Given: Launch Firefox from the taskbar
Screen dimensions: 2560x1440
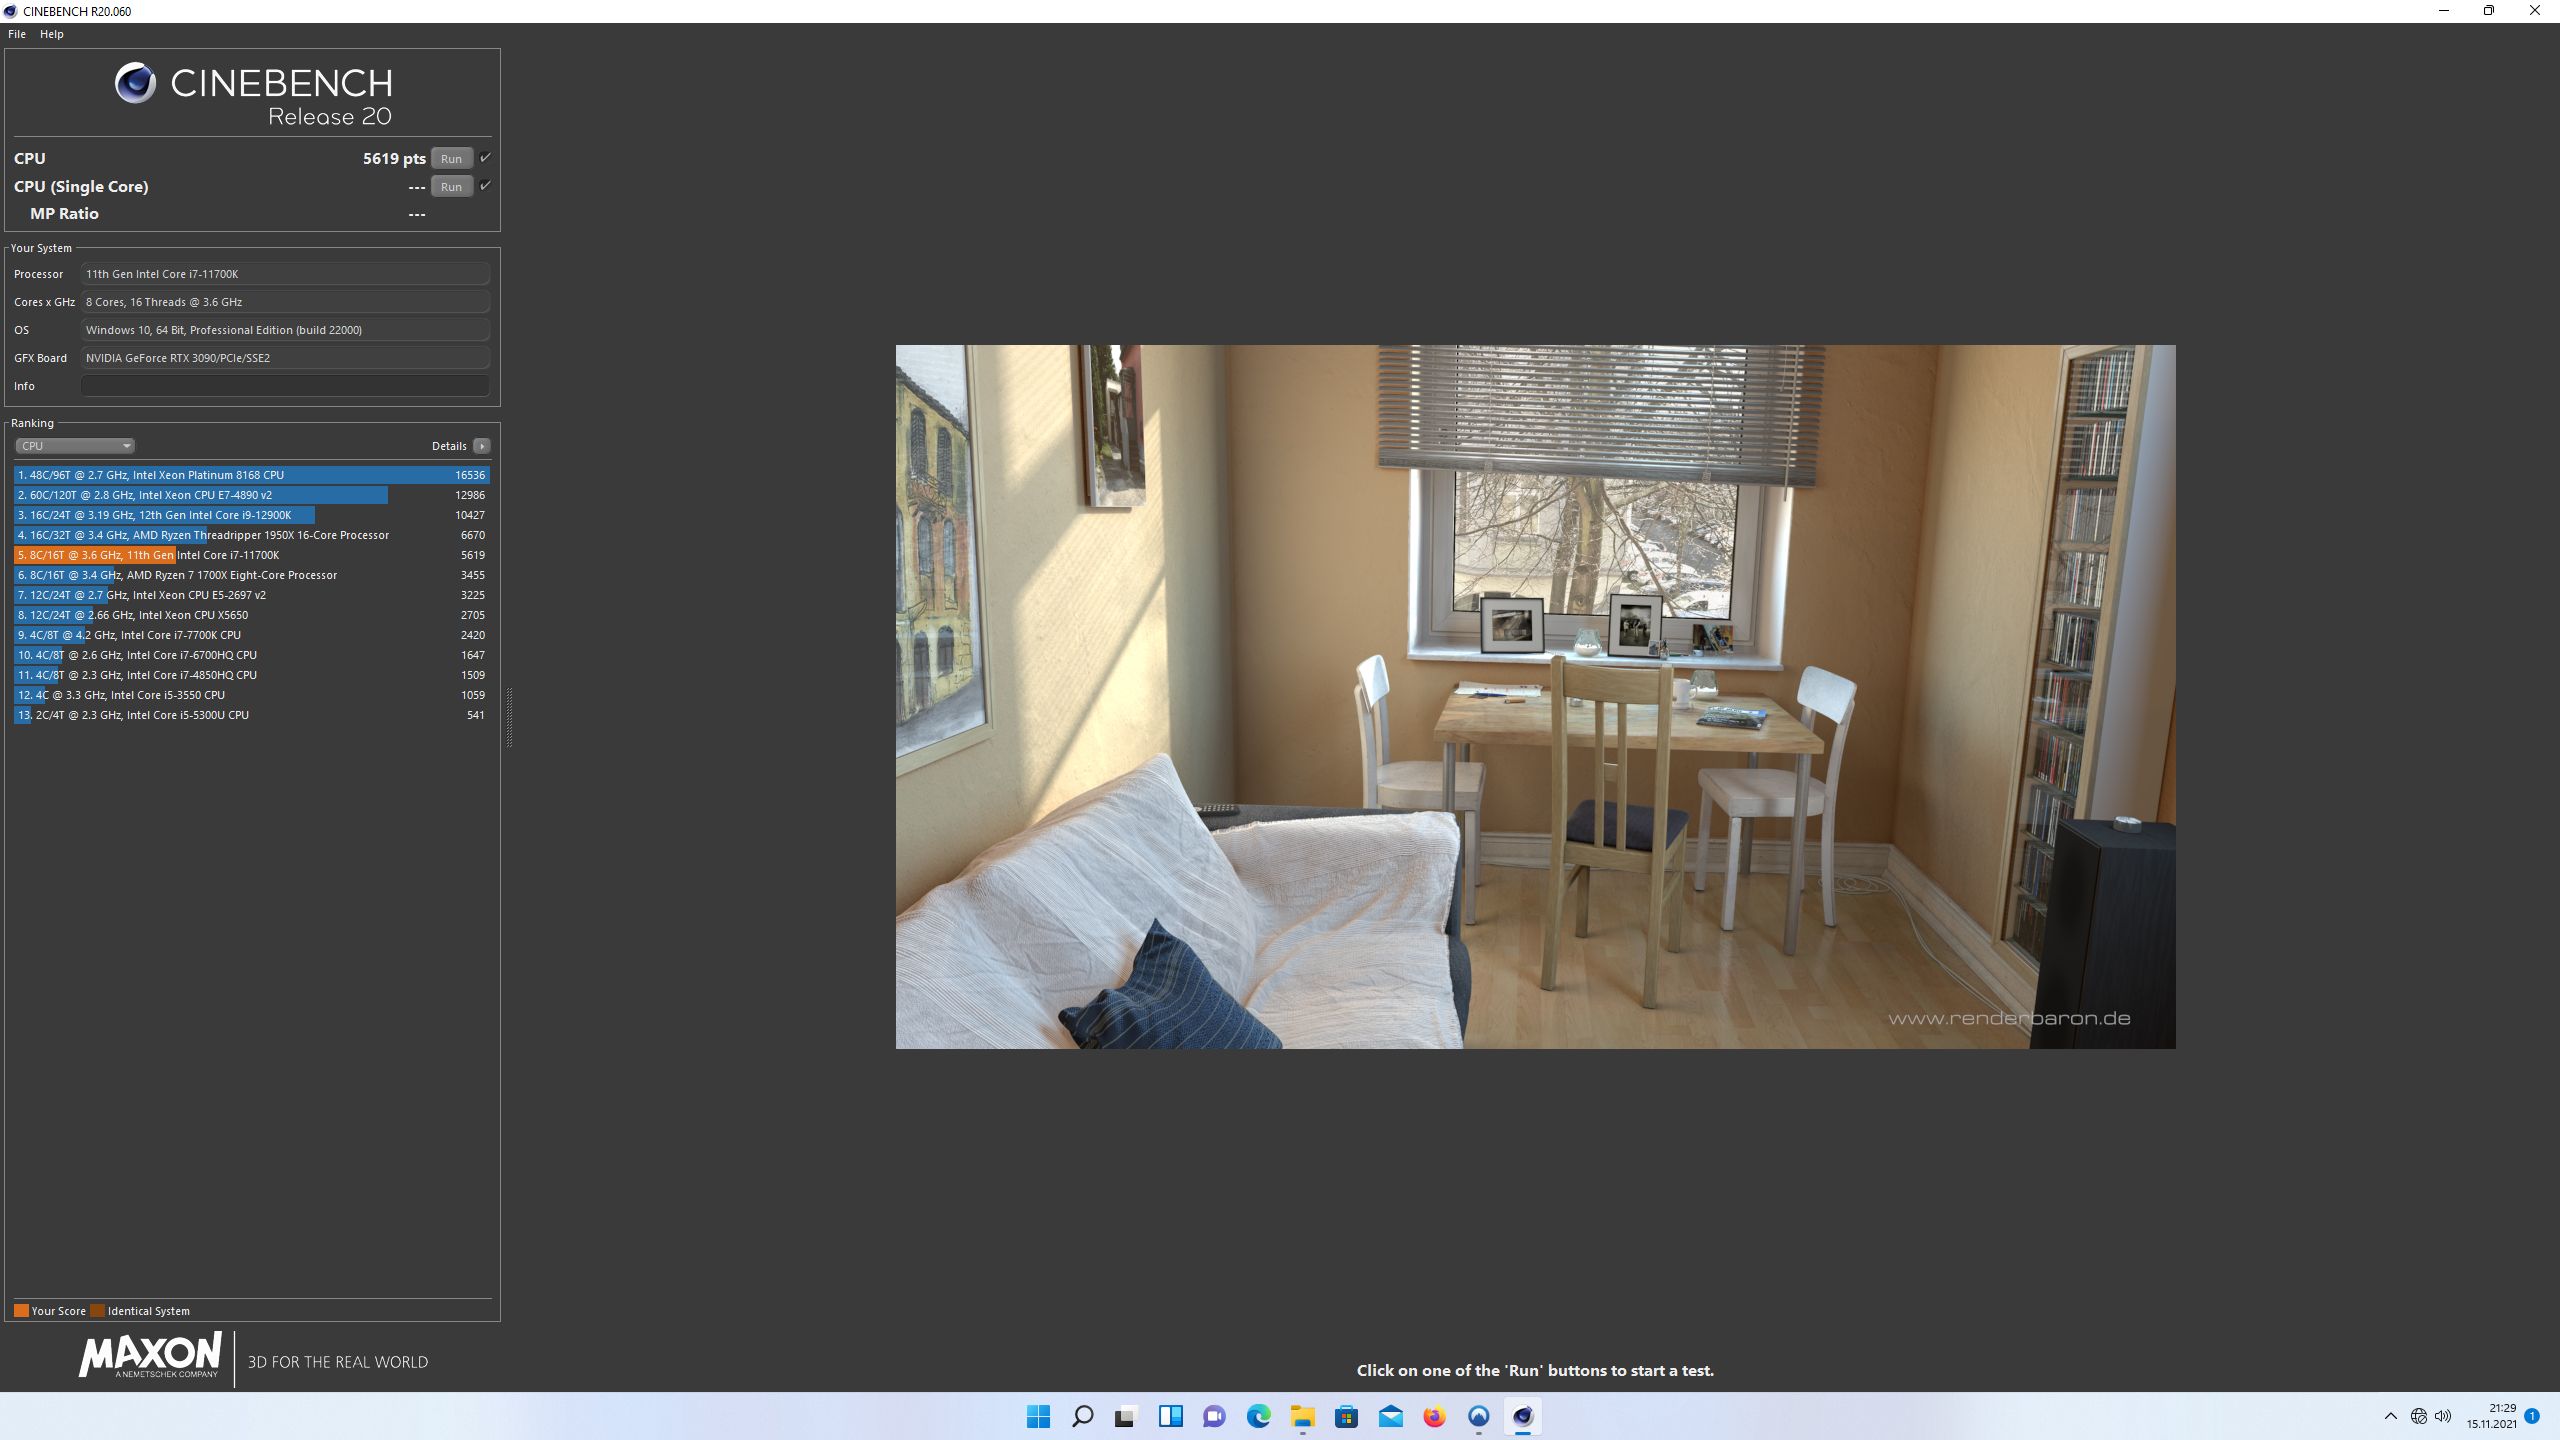Looking at the screenshot, I should (x=1435, y=1417).
